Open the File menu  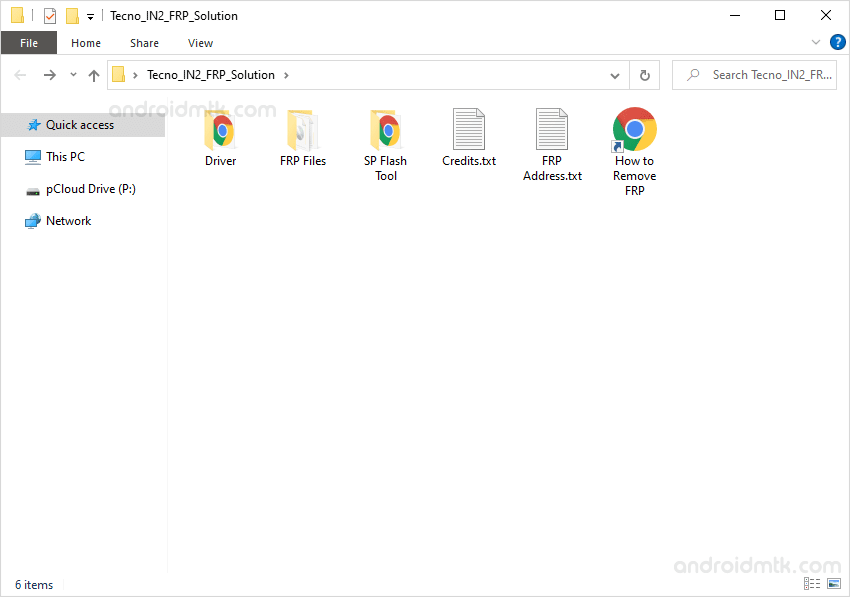pyautogui.click(x=29, y=43)
